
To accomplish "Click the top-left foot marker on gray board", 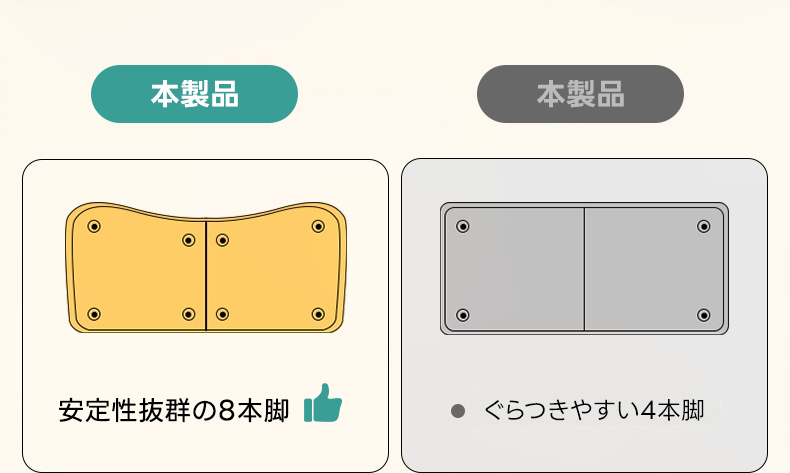I will pyautogui.click(x=463, y=226).
